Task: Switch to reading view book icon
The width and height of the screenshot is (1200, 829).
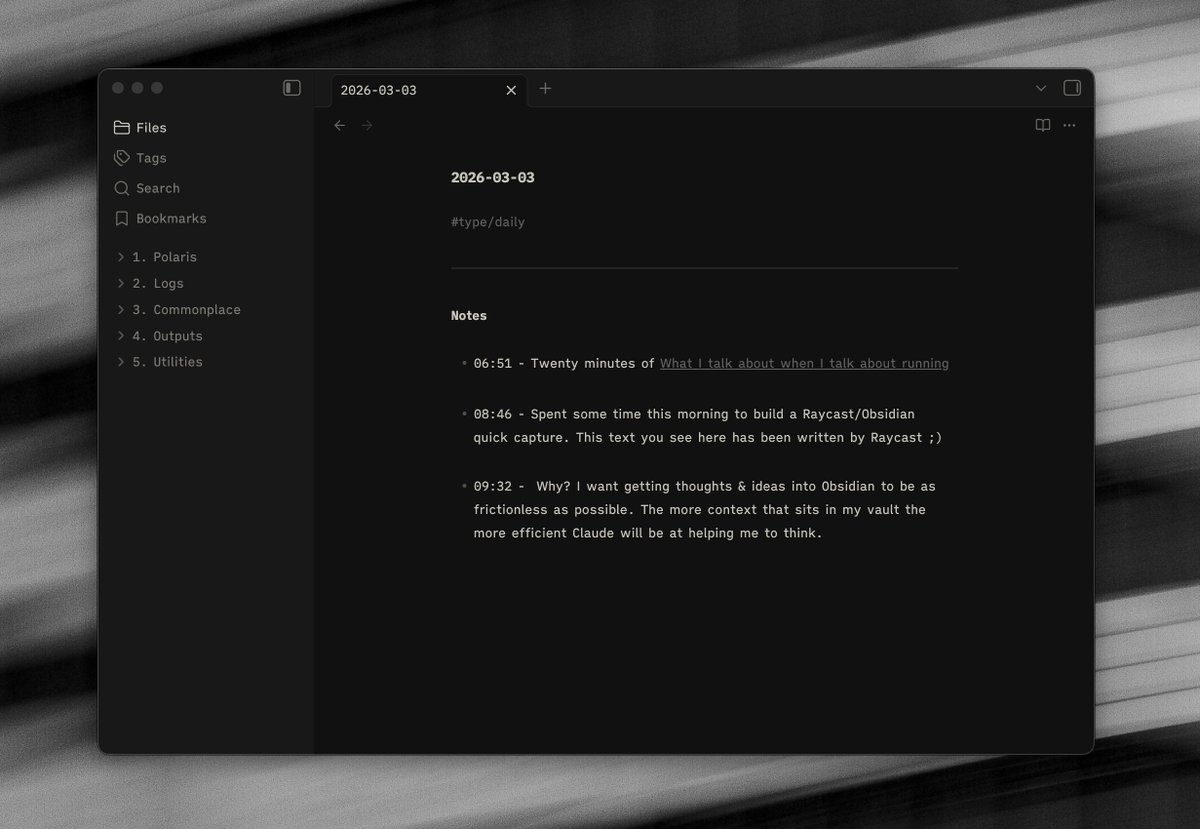Action: (1043, 125)
